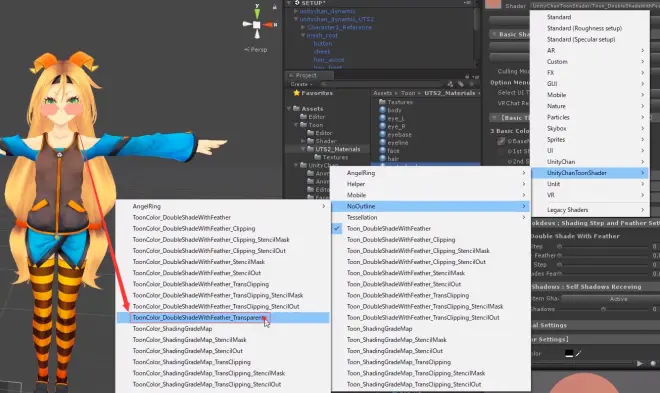Click the Shader folder icon in Project tree
660x393 pixels.
tap(311, 141)
